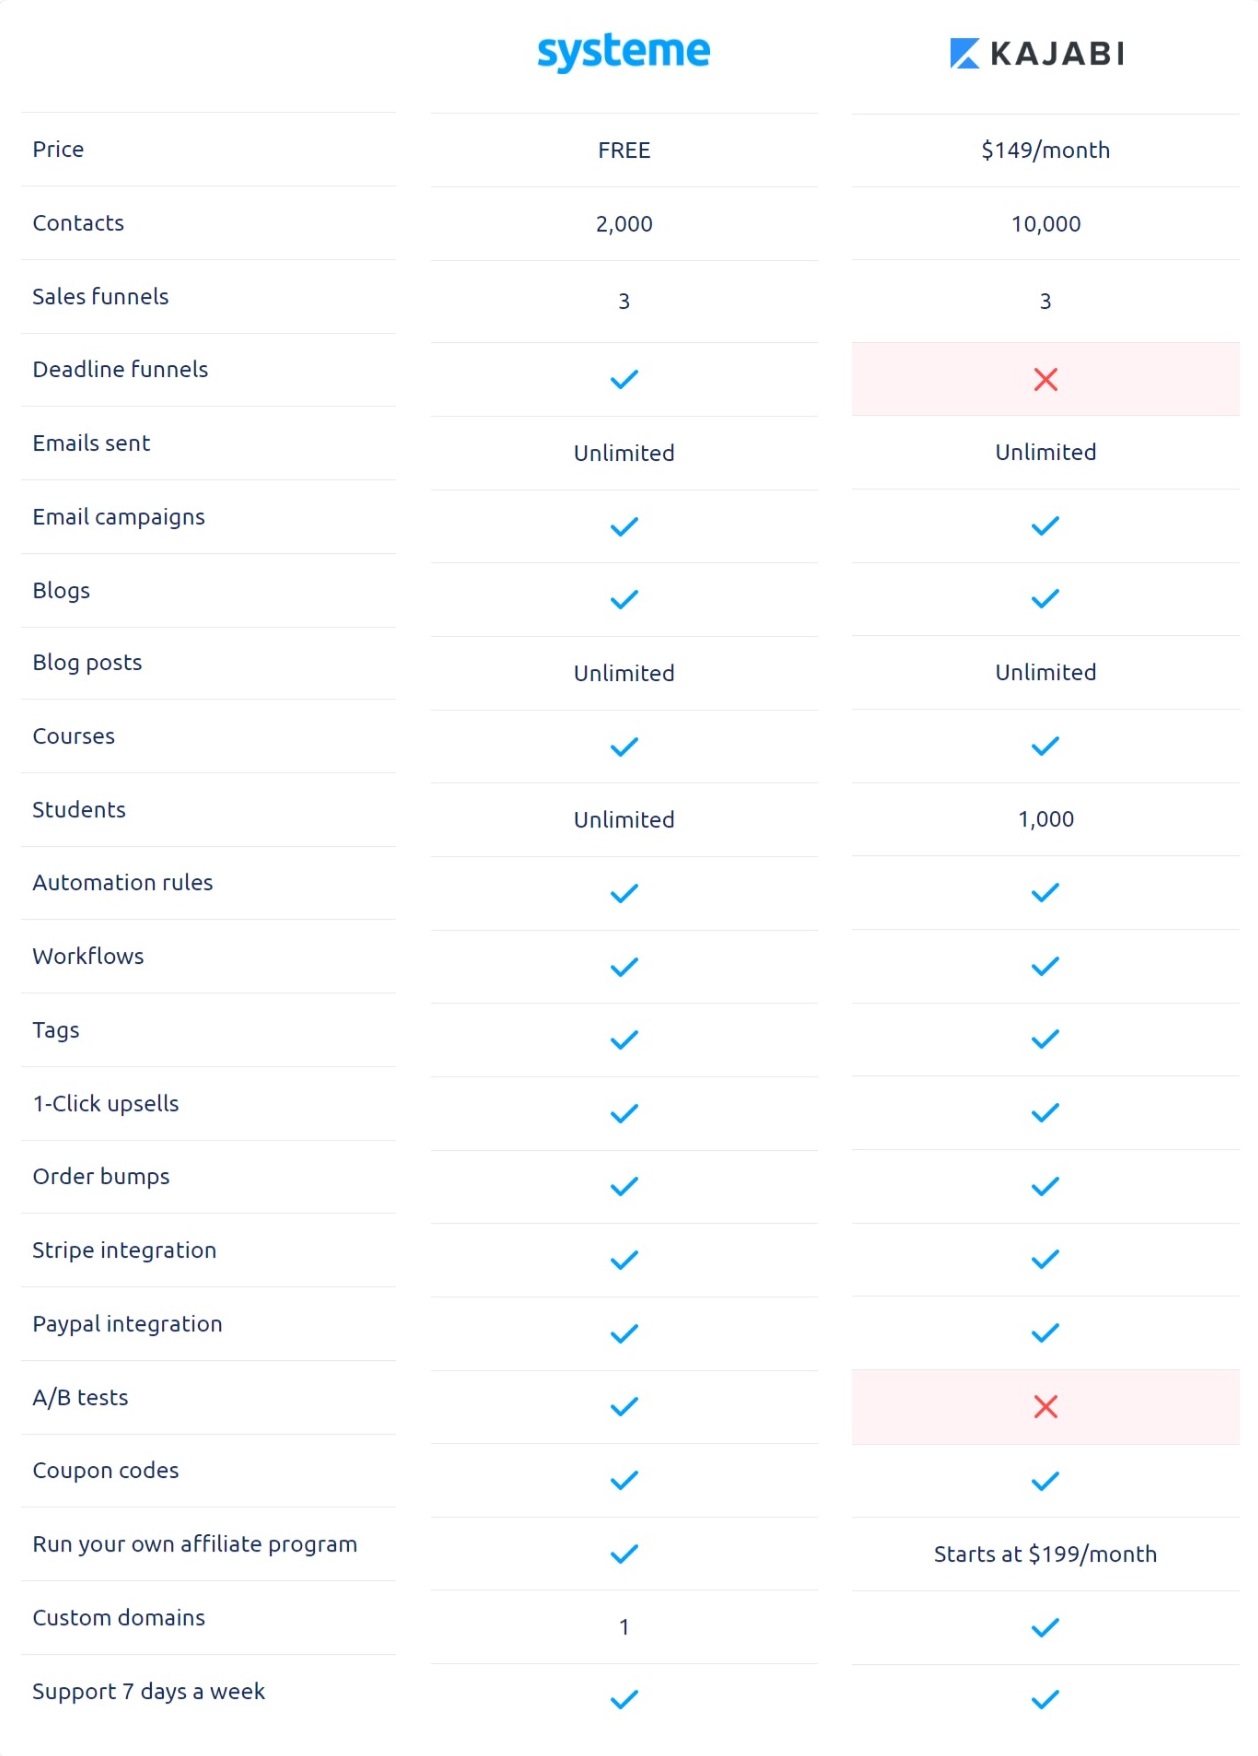The image size is (1258, 1756).
Task: Click the 'Automation rules' row label
Action: pyautogui.click(x=122, y=883)
